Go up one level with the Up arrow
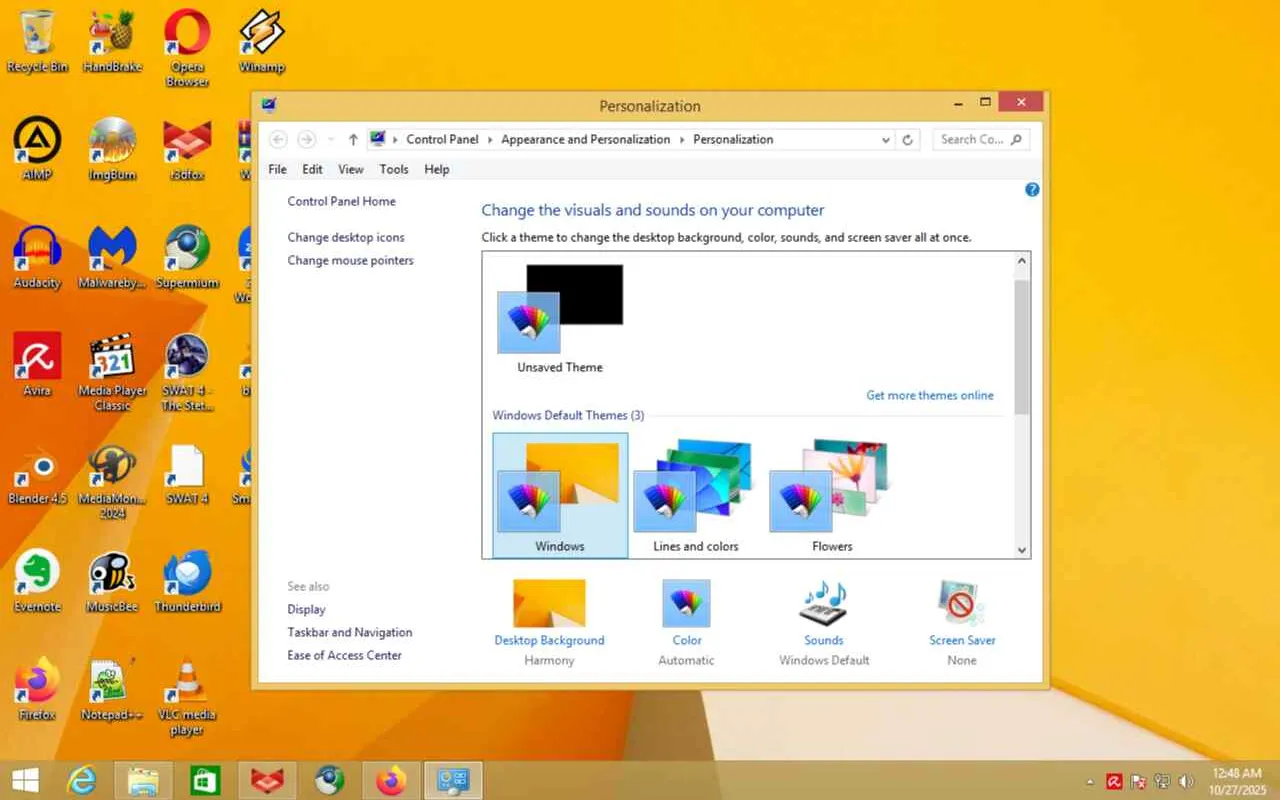Image resolution: width=1280 pixels, height=800 pixels. click(x=353, y=140)
